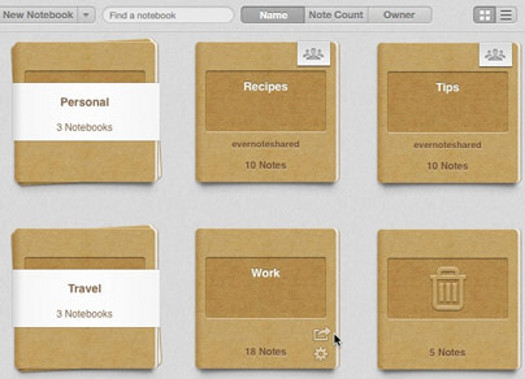Screen dimensions: 525x379
Task: Click the shared people icon on Tips
Action: 495,54
